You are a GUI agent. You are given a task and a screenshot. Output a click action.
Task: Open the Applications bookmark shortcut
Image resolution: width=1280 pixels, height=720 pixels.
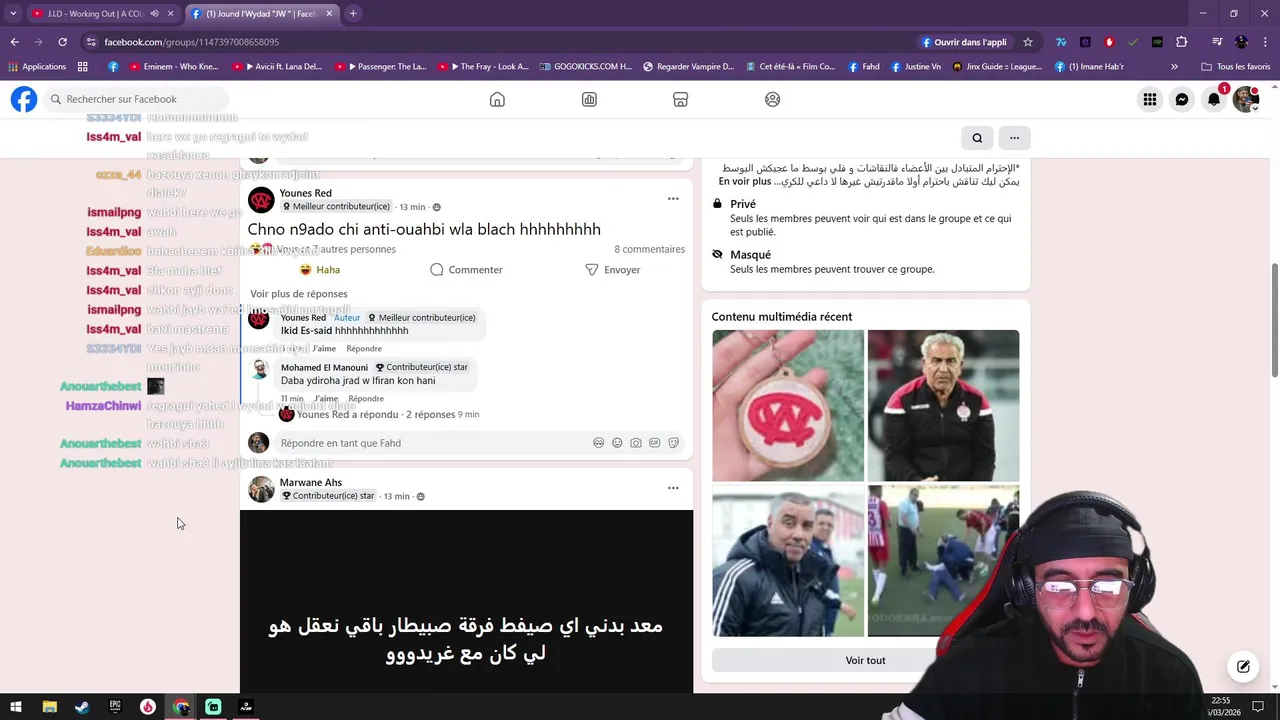point(37,67)
